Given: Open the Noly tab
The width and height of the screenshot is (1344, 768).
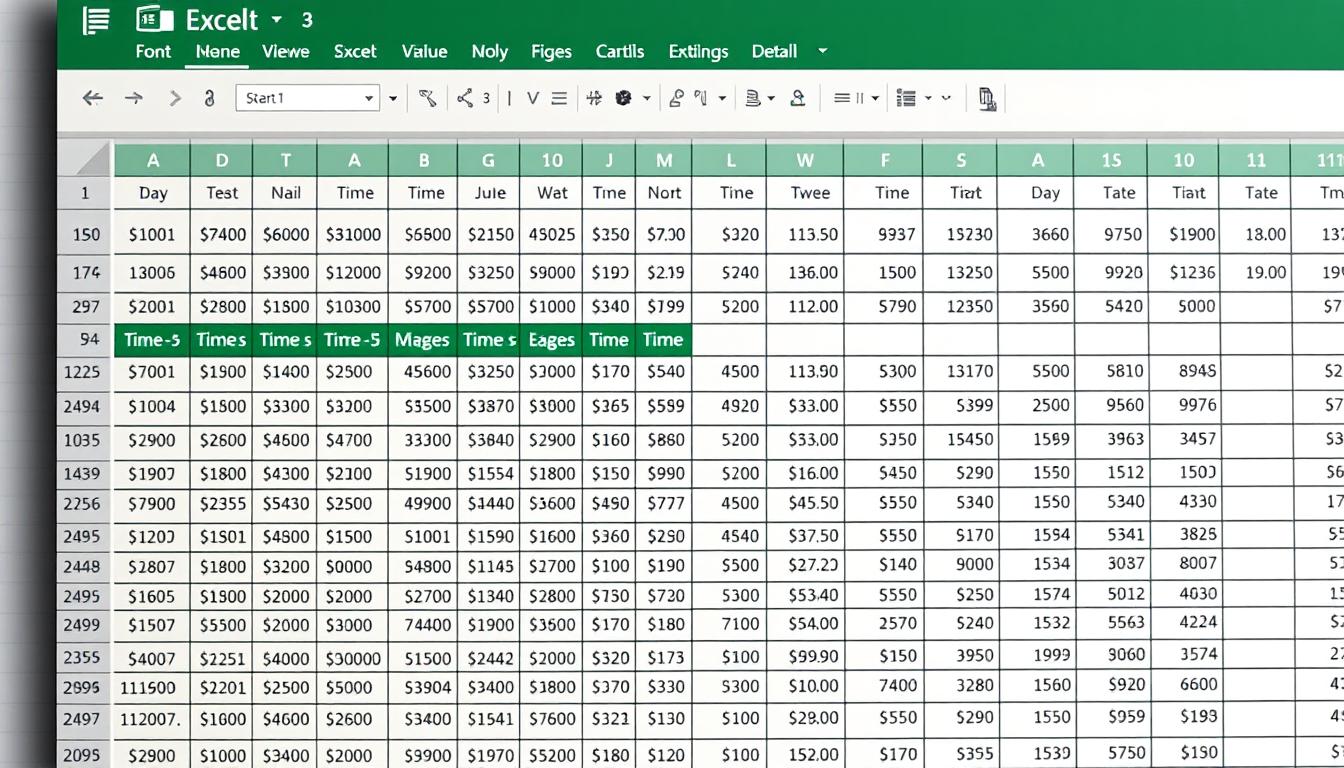Looking at the screenshot, I should [489, 51].
